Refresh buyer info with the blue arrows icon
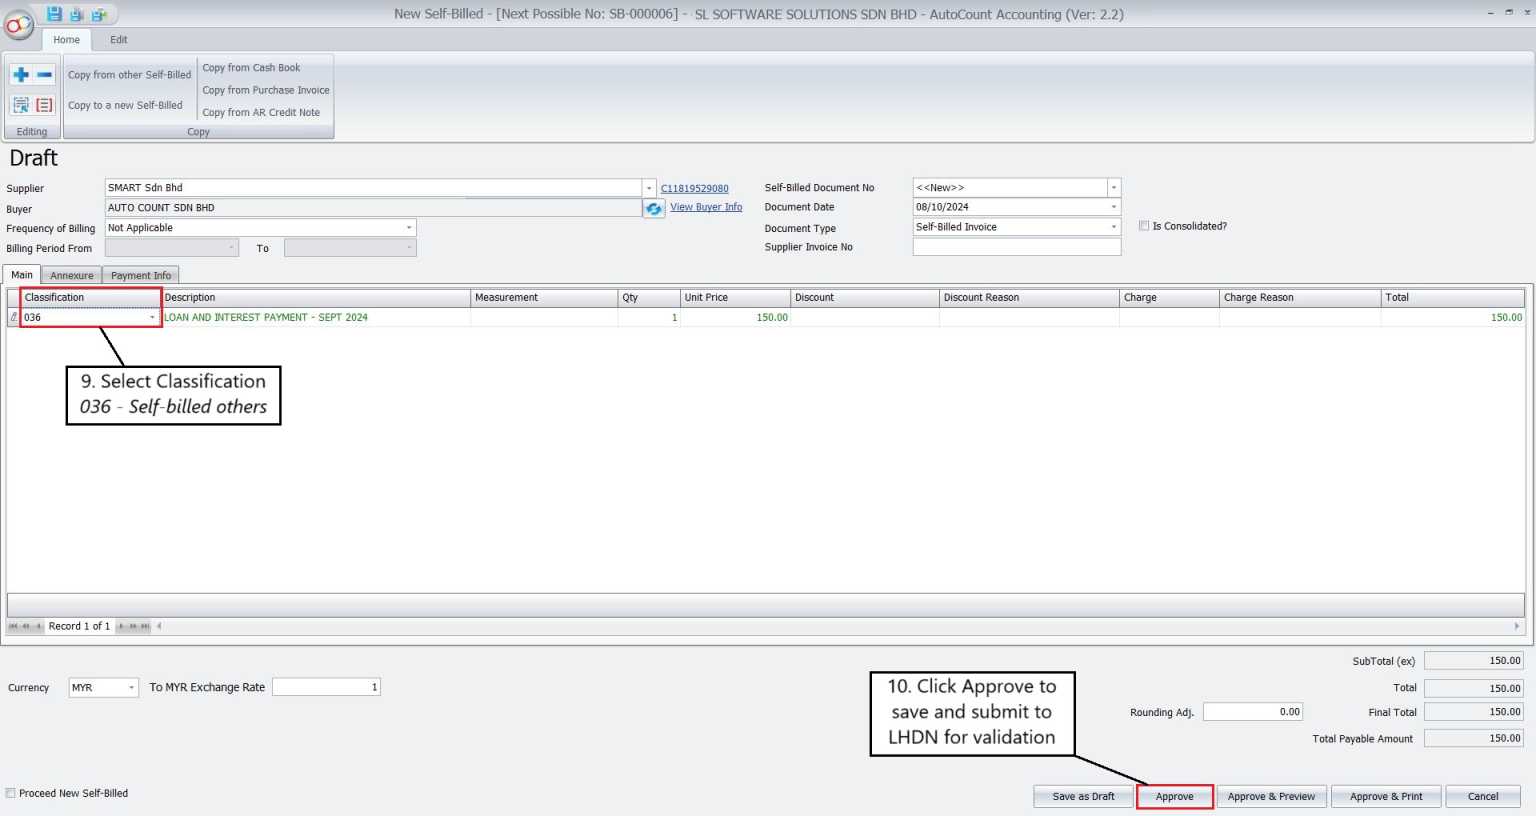The image size is (1536, 816). (653, 208)
